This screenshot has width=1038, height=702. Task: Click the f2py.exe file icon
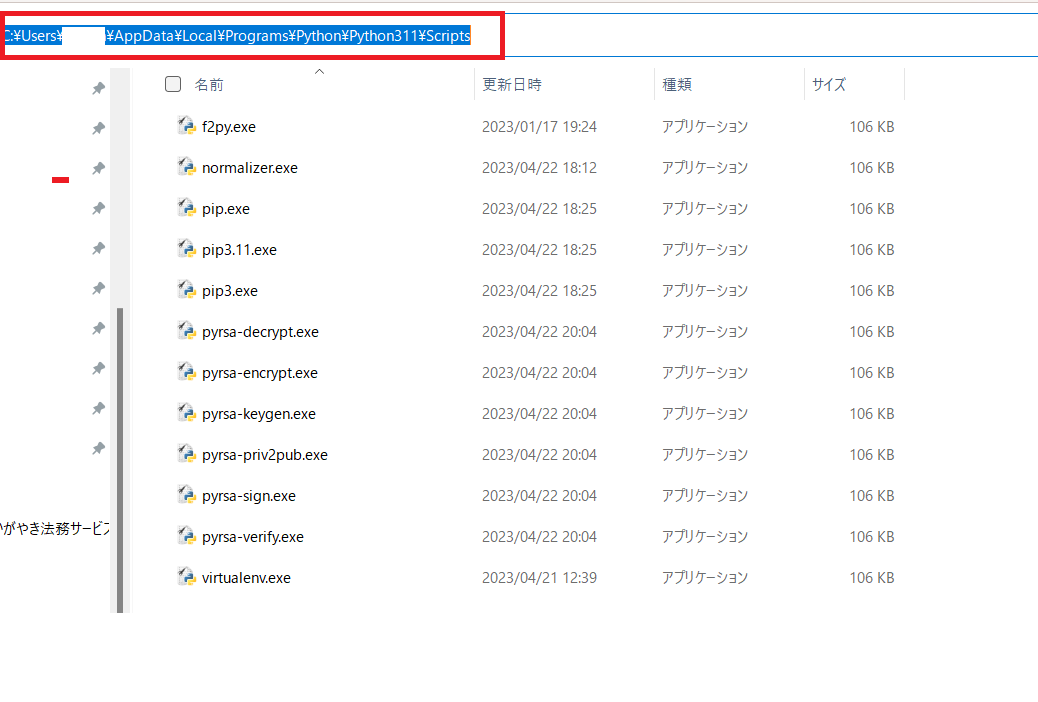tap(187, 126)
